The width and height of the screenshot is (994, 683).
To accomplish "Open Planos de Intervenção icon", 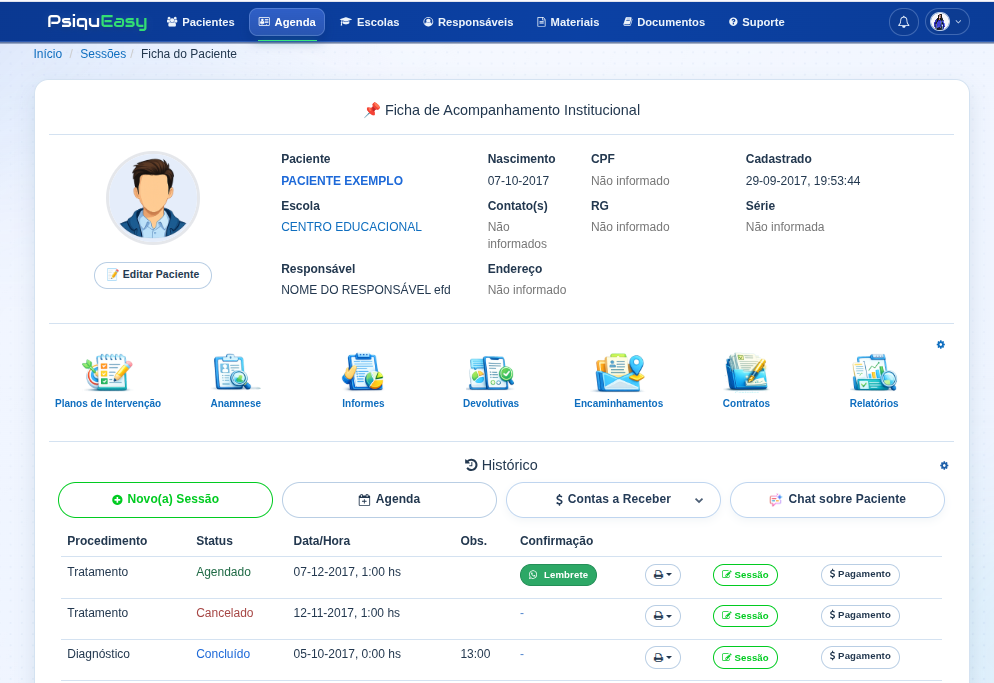I will [x=108, y=372].
